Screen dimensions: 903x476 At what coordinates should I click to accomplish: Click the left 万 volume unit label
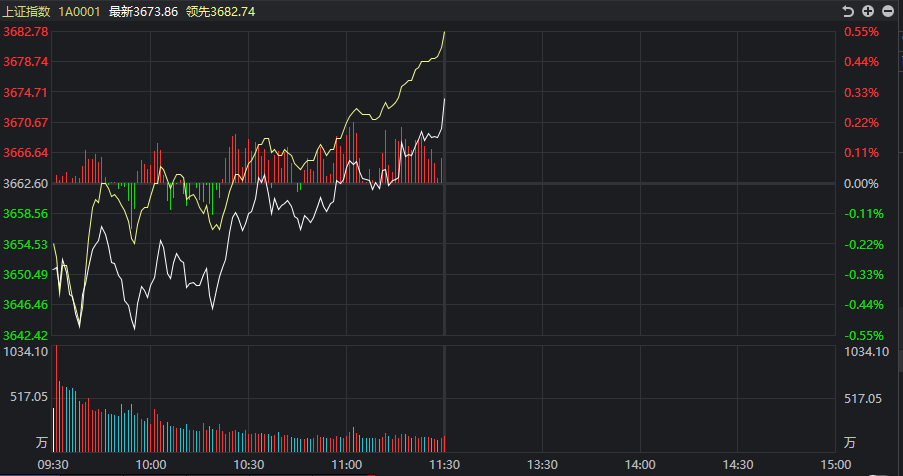41,443
